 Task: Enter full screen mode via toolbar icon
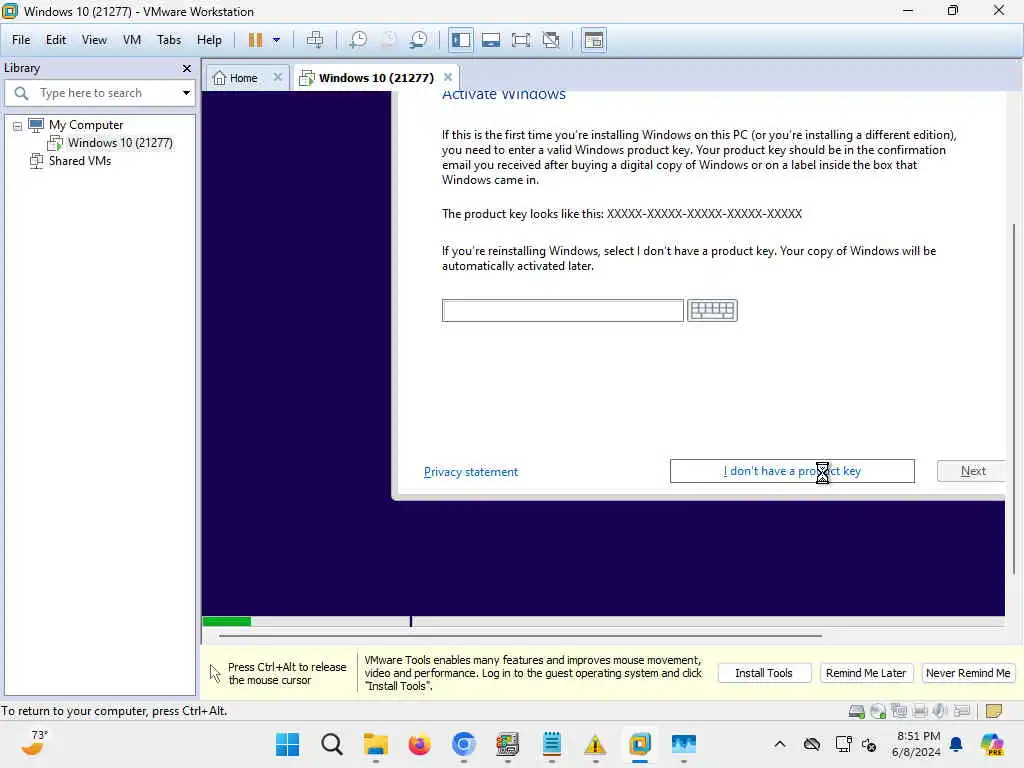[520, 40]
